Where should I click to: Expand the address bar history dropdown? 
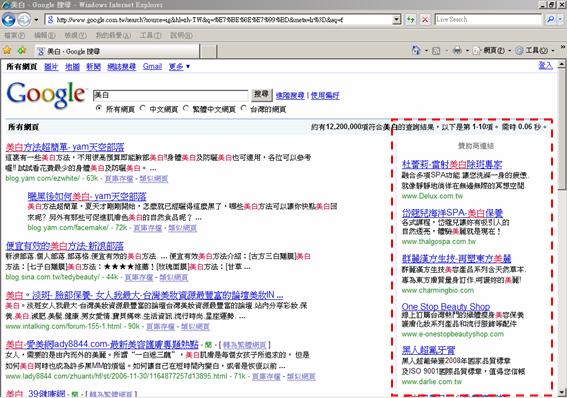(397, 20)
